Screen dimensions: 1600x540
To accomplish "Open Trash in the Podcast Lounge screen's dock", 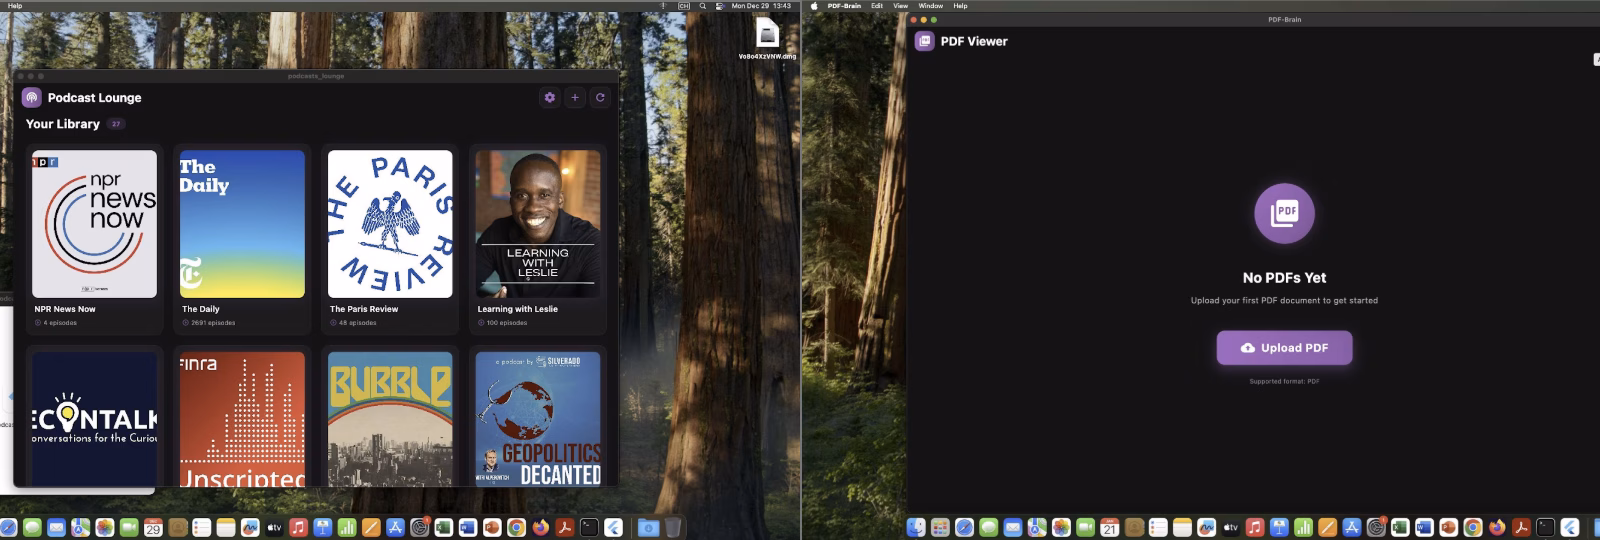I will pos(673,528).
